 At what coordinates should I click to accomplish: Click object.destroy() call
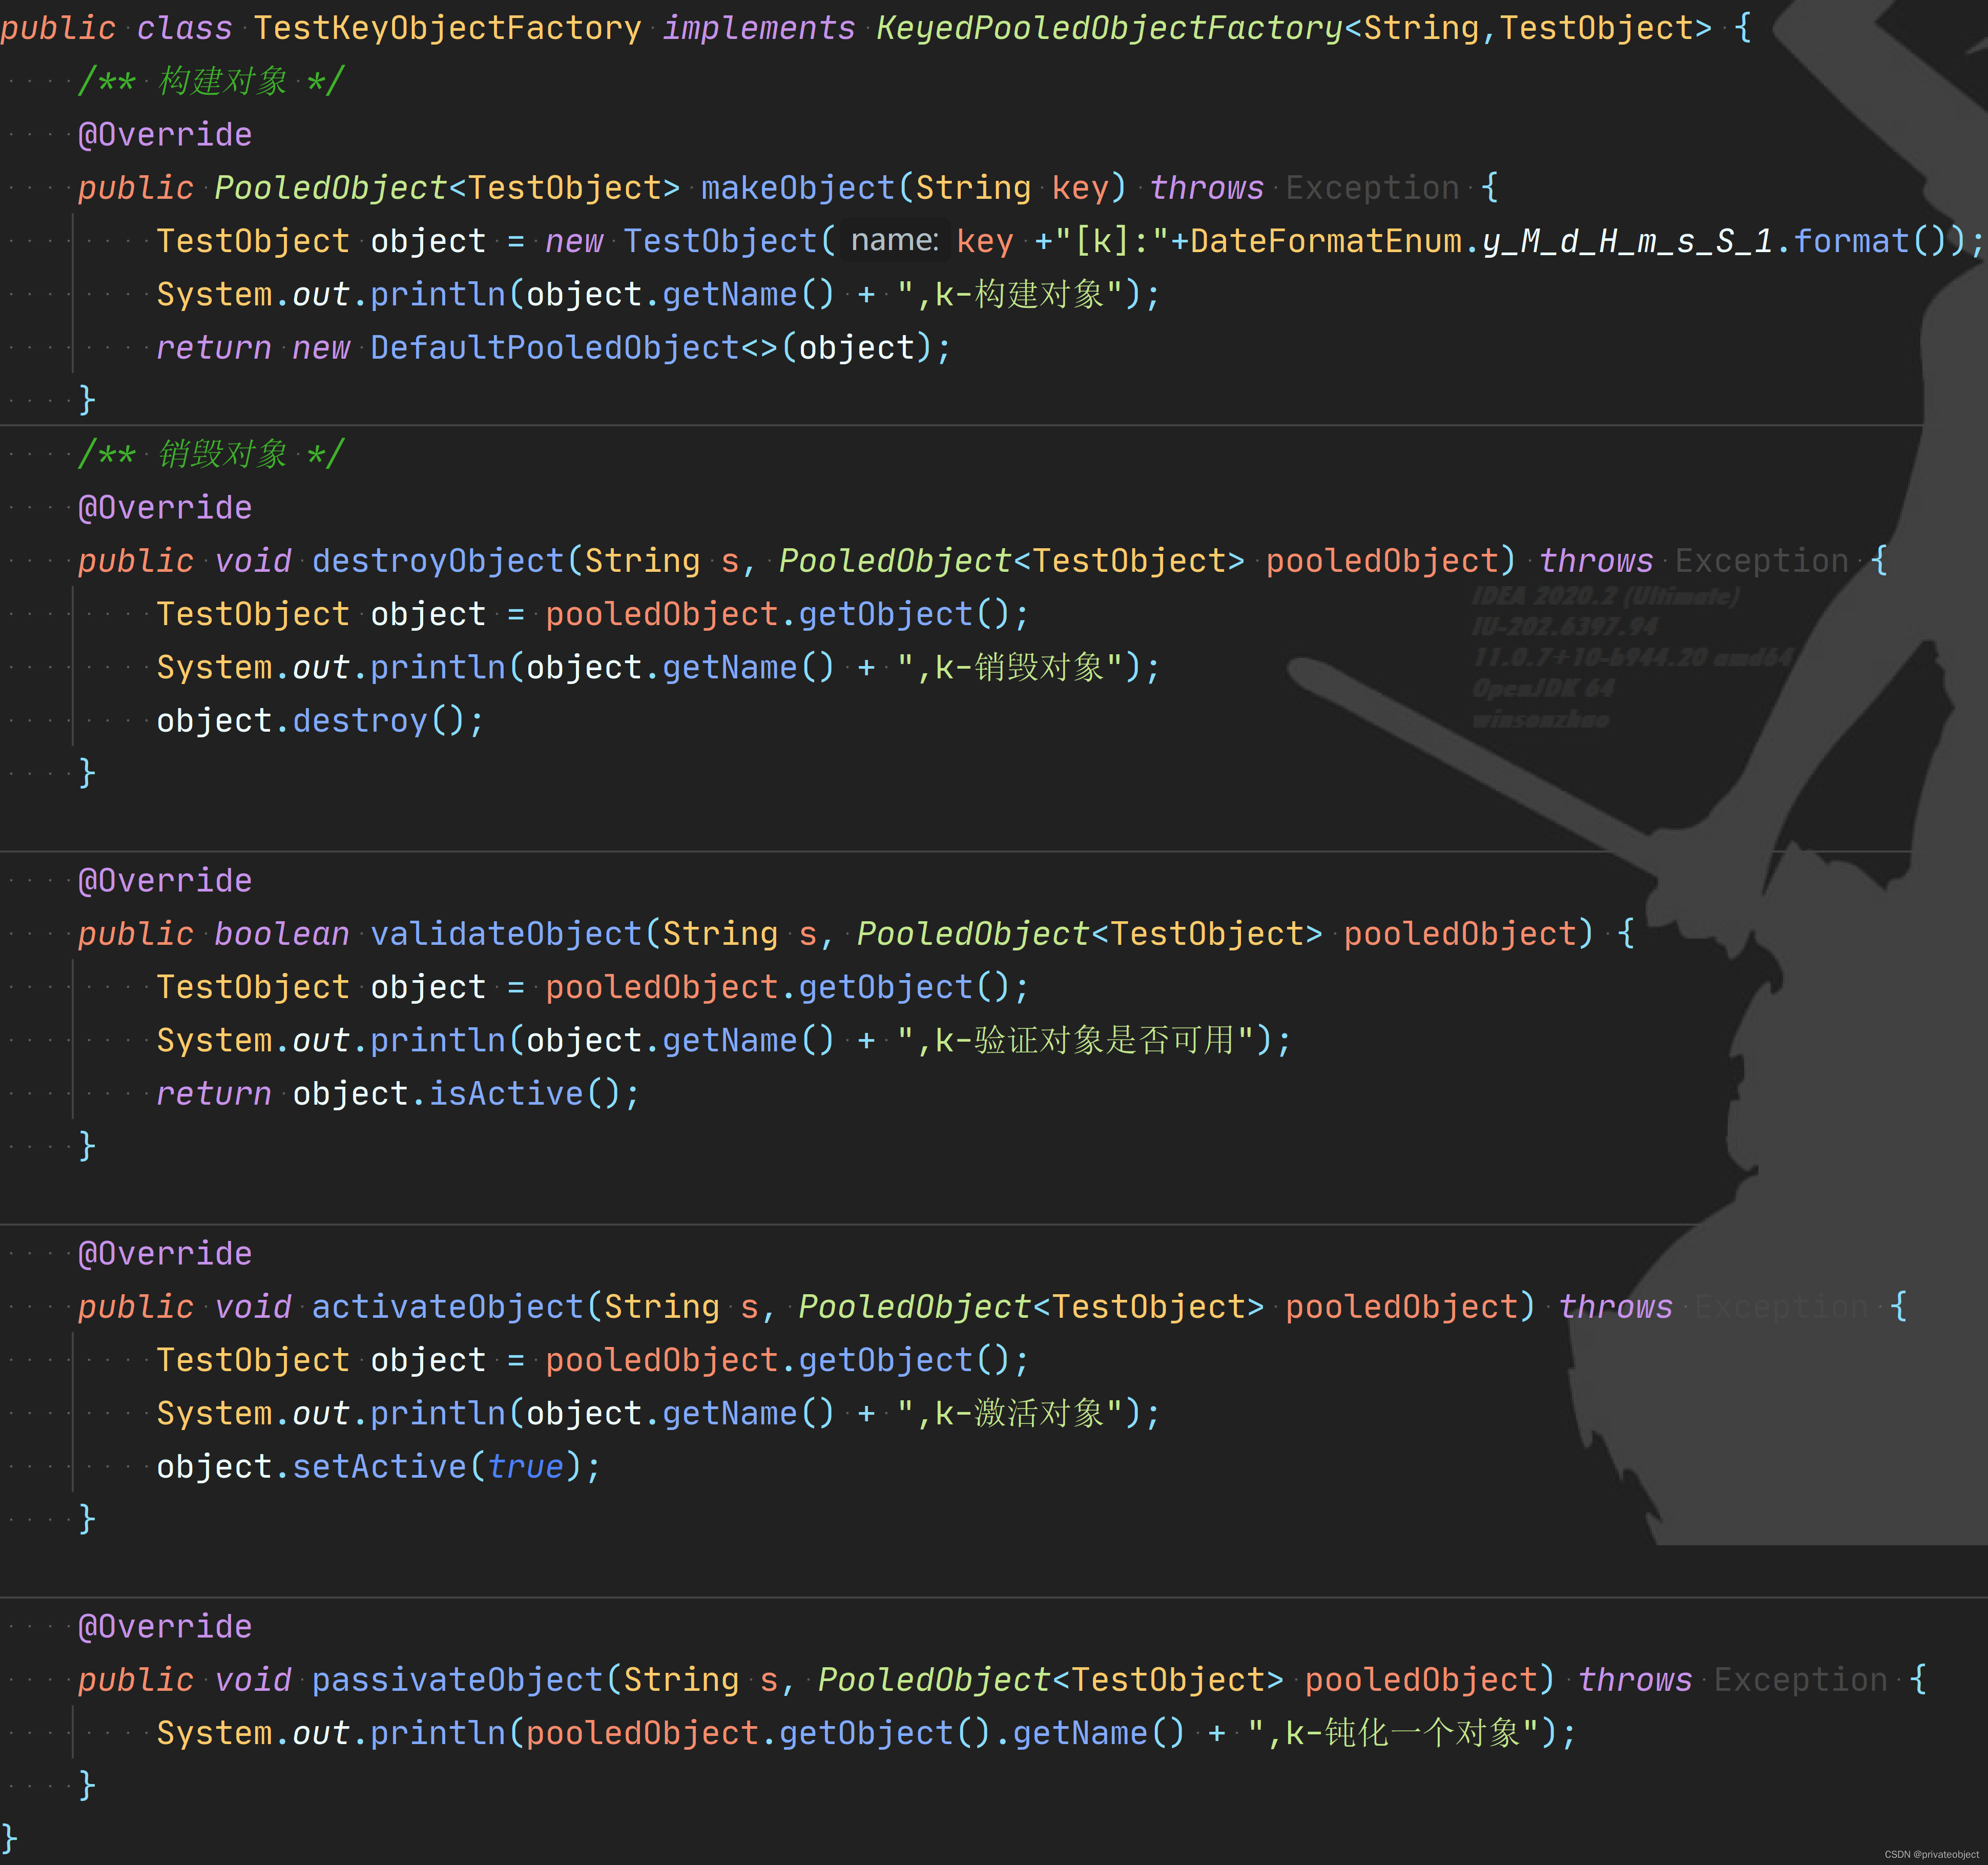coord(360,721)
